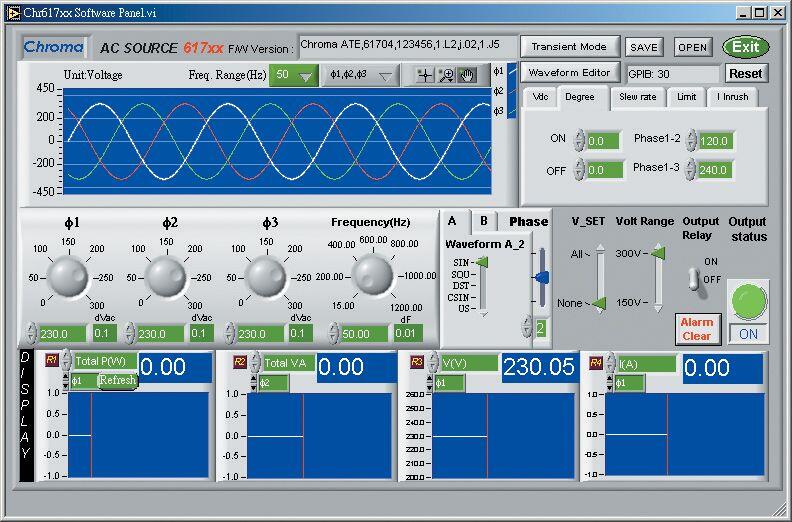Click the R4 display channel icon
Screen dimensions: 792x522
pos(596,361)
